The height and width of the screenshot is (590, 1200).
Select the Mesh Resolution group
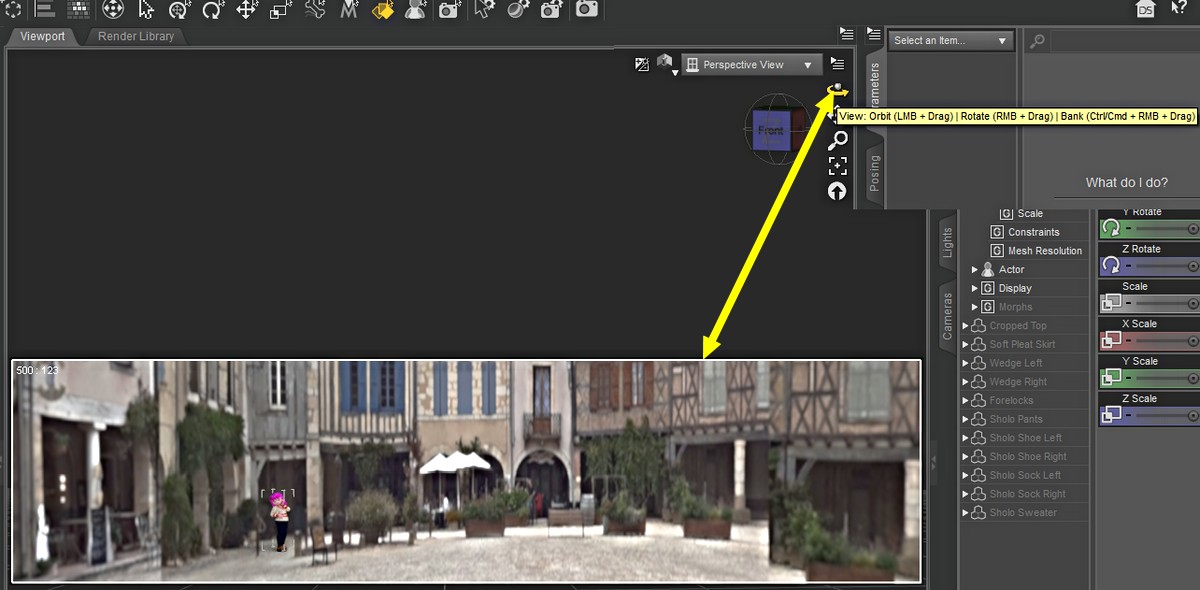point(1045,251)
